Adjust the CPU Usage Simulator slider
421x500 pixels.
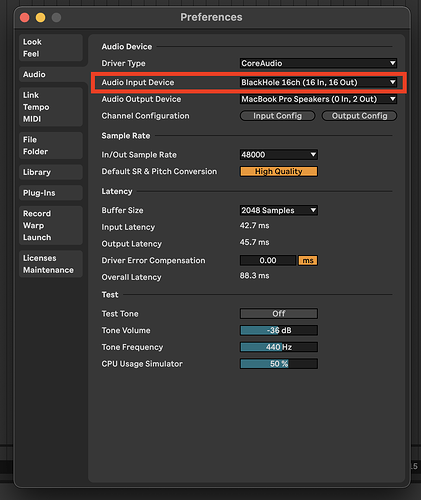279,364
